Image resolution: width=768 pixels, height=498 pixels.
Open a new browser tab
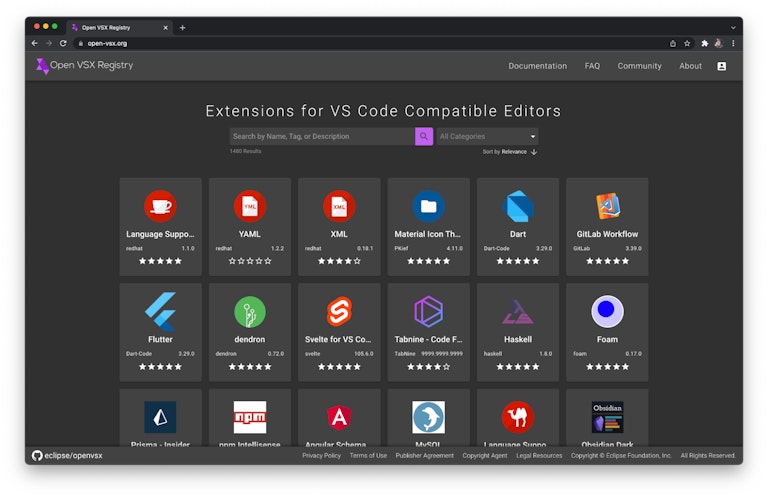tap(182, 28)
